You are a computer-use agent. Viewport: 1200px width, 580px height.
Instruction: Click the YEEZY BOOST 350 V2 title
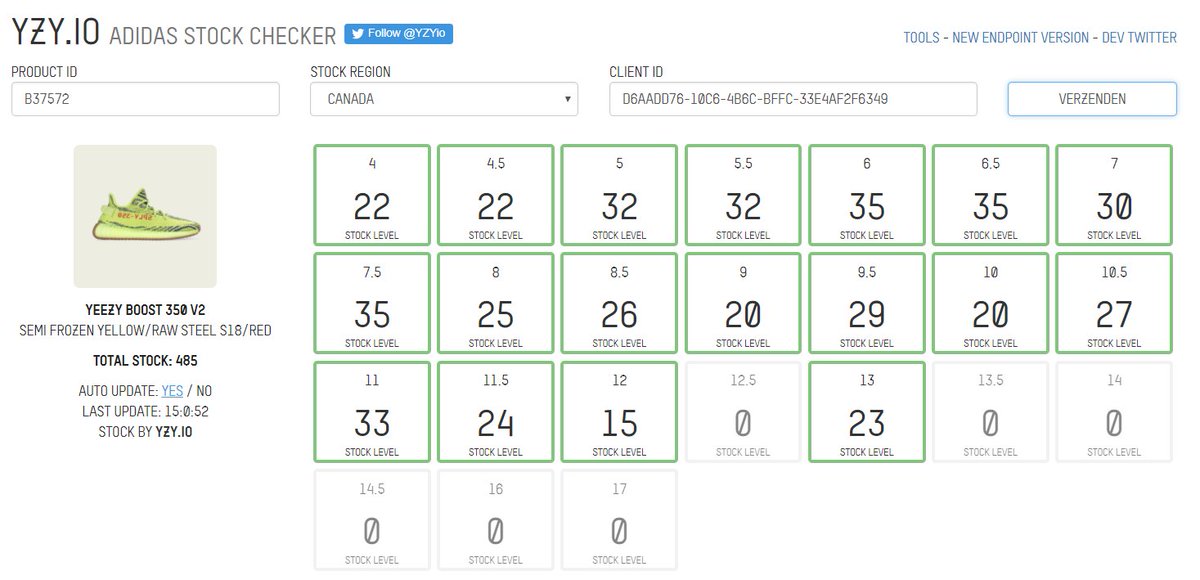(x=145, y=309)
